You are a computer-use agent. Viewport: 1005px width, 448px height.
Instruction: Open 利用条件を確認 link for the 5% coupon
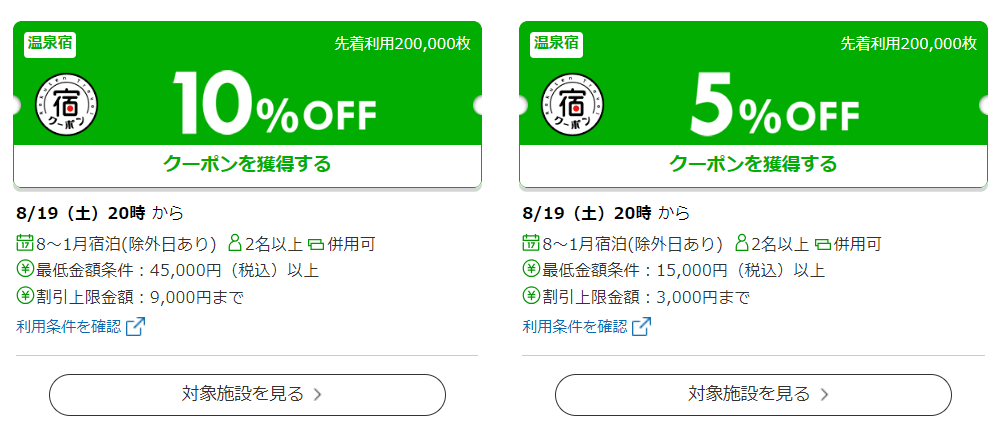point(575,326)
